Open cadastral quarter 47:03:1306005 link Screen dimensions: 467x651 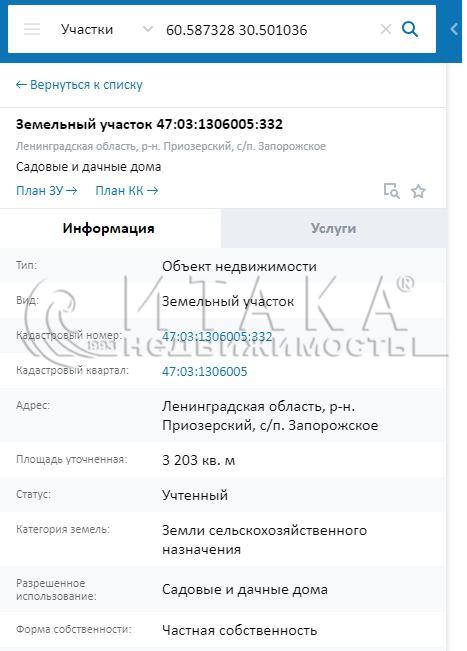pos(205,371)
